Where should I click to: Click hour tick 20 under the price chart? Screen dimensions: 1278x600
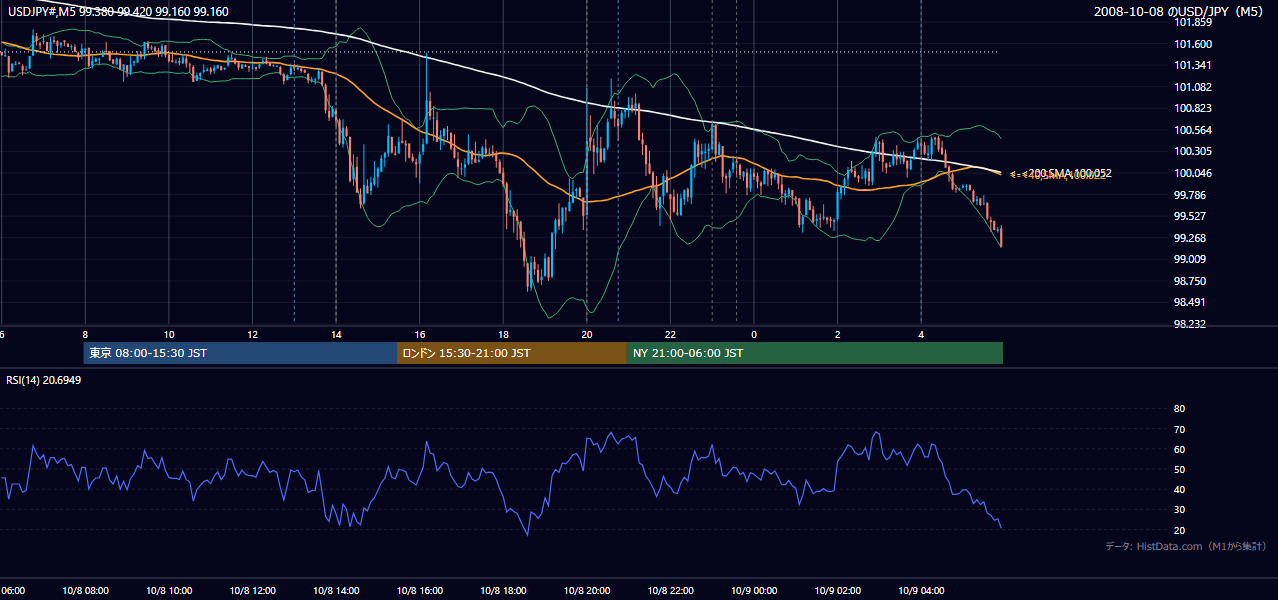tap(587, 335)
